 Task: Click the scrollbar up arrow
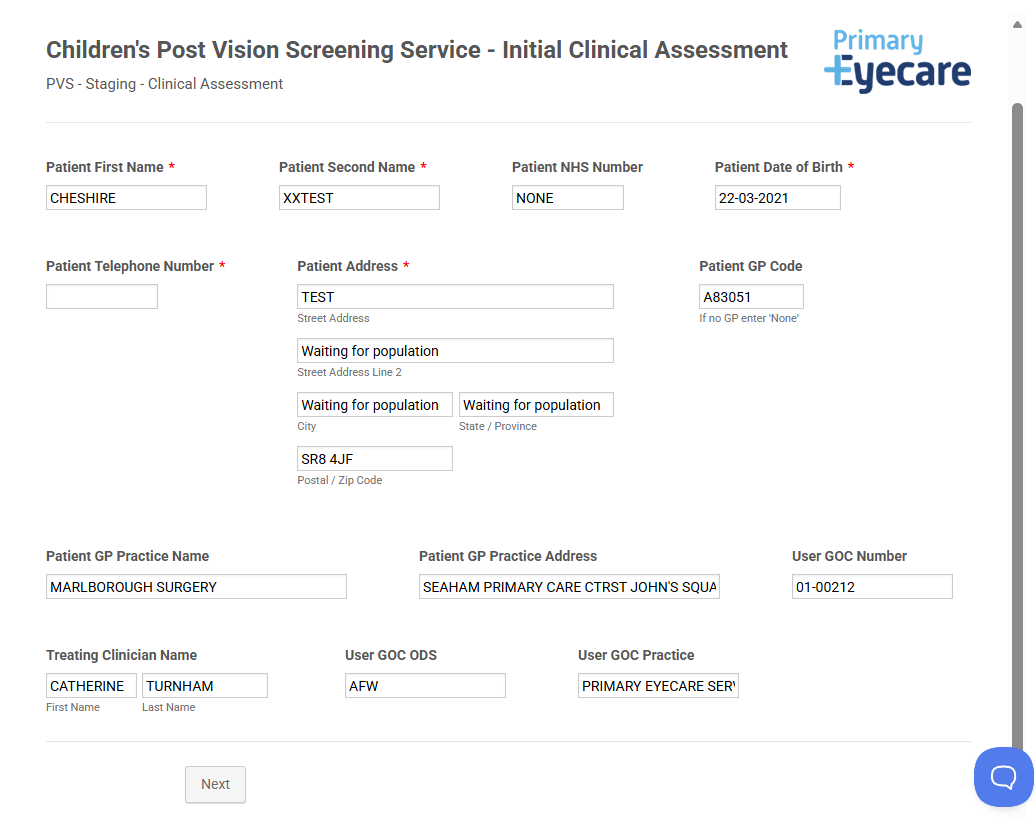click(x=1017, y=24)
